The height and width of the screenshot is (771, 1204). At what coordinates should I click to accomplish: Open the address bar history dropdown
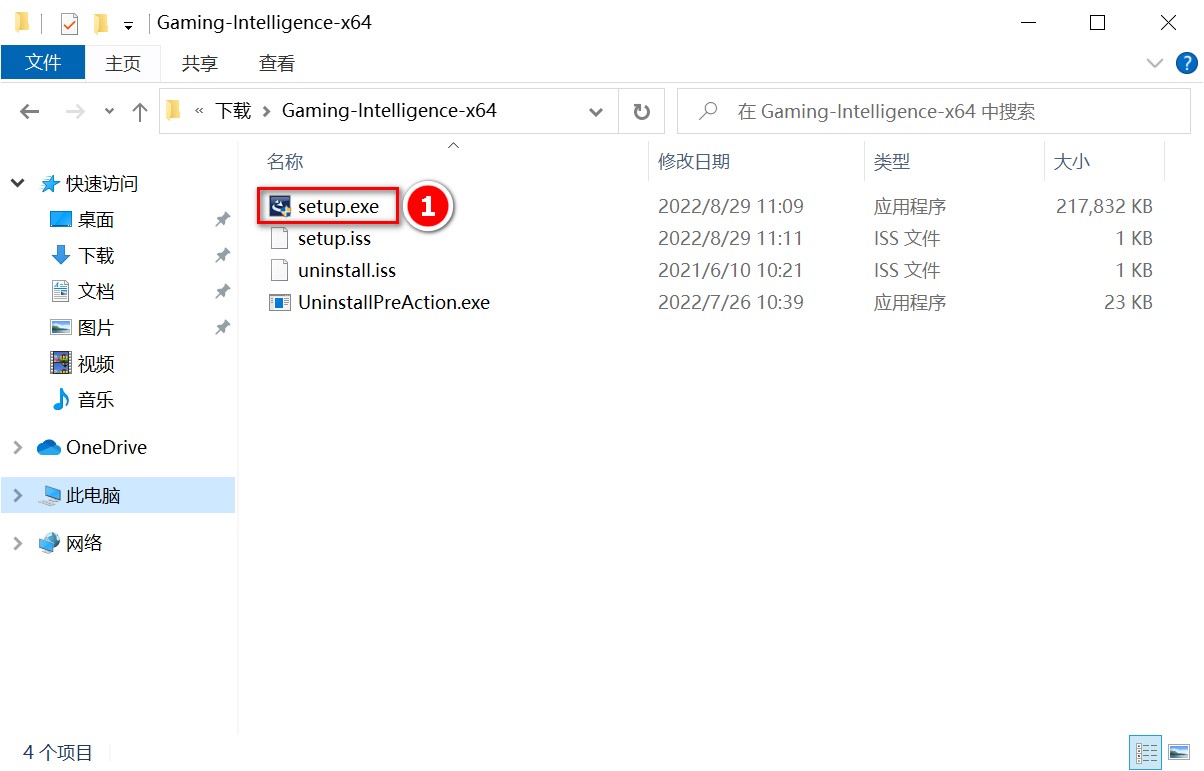(596, 112)
